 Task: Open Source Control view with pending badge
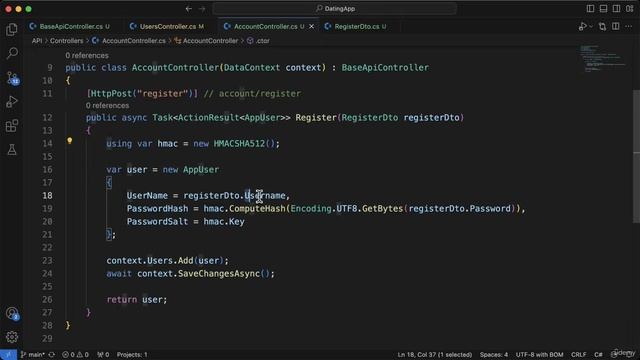click(12, 78)
